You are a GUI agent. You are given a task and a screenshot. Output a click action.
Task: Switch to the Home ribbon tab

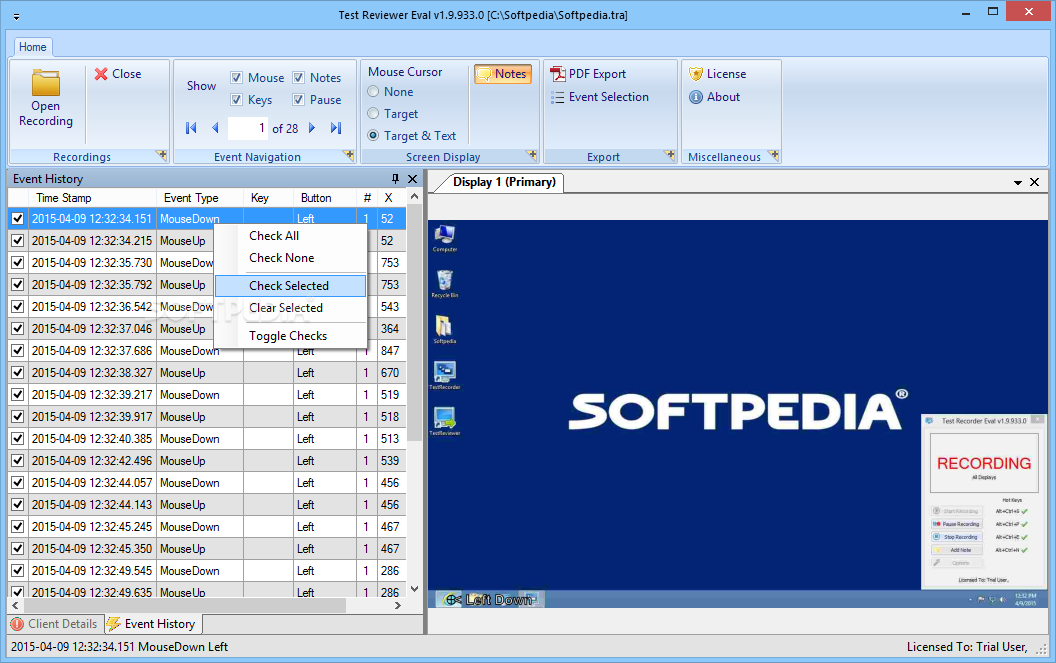(32, 47)
